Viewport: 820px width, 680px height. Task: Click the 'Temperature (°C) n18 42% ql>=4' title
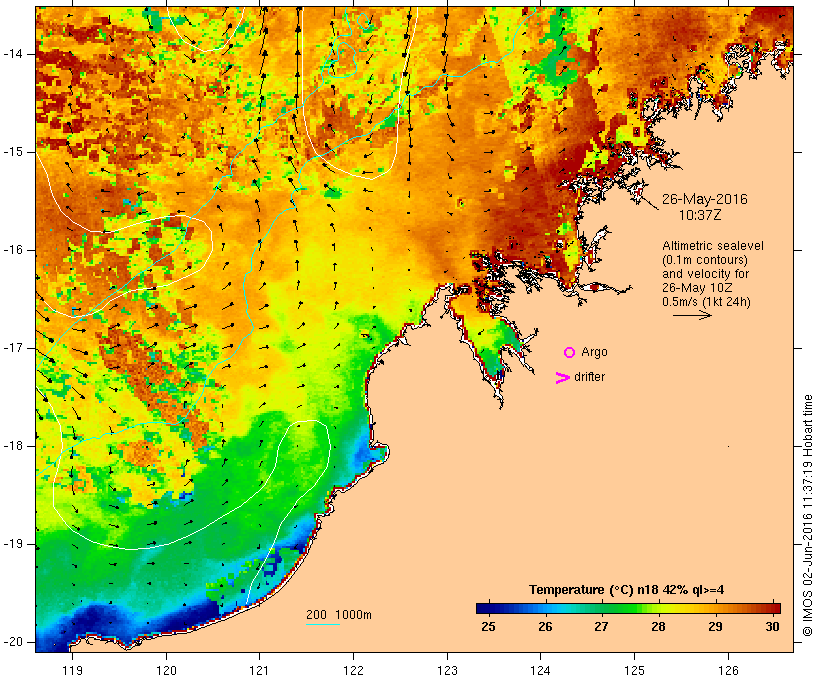point(627,590)
